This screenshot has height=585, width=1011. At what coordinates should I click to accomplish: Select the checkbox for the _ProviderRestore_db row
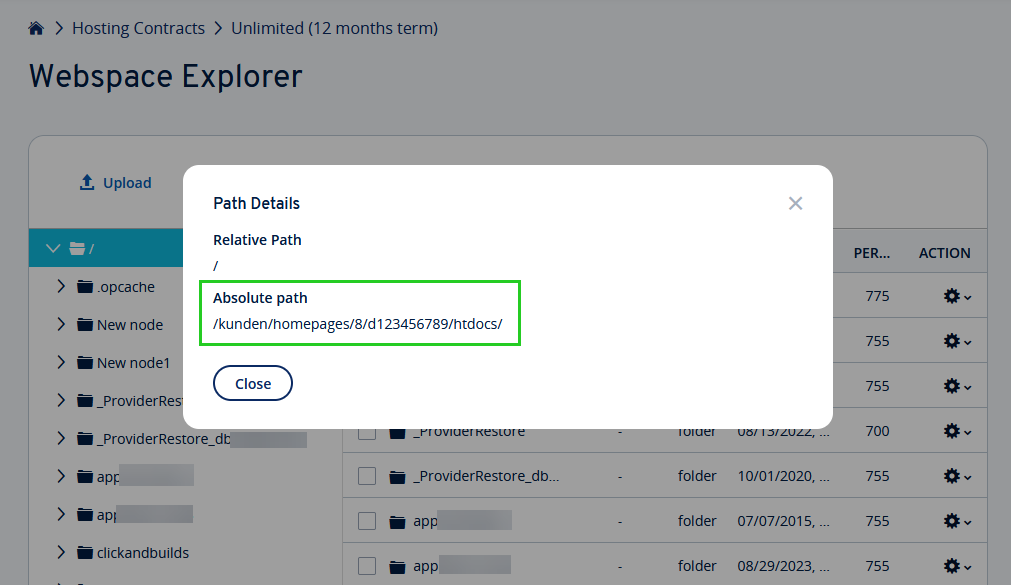[366, 475]
